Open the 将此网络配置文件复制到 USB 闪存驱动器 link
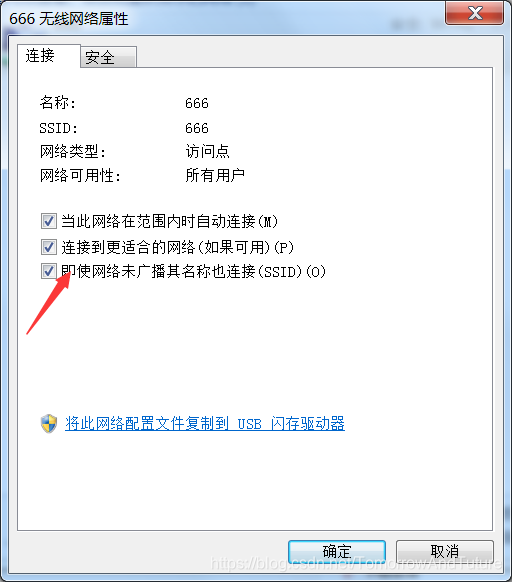 pyautogui.click(x=205, y=424)
